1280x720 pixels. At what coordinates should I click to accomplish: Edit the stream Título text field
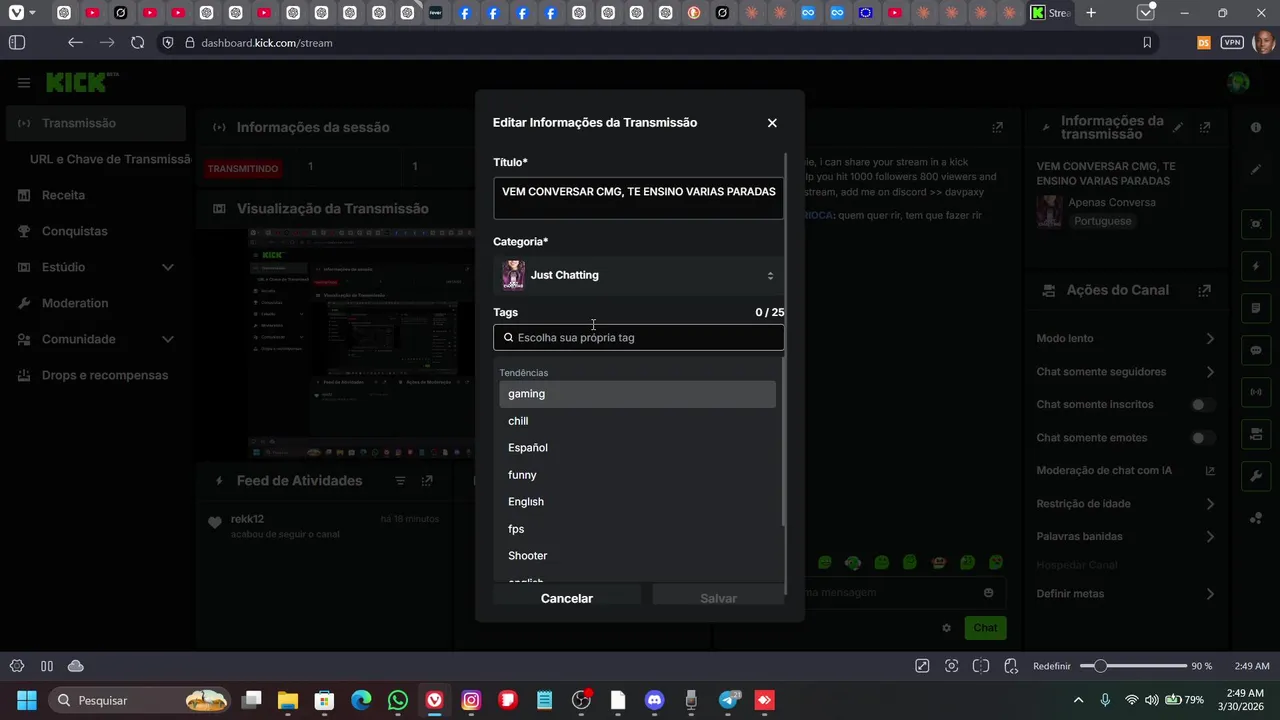(638, 197)
